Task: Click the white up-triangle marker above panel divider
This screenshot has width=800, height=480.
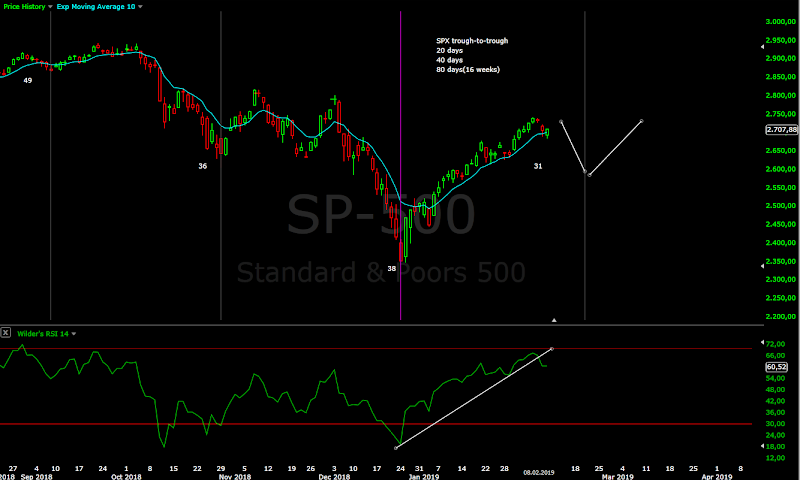Action: click(554, 320)
